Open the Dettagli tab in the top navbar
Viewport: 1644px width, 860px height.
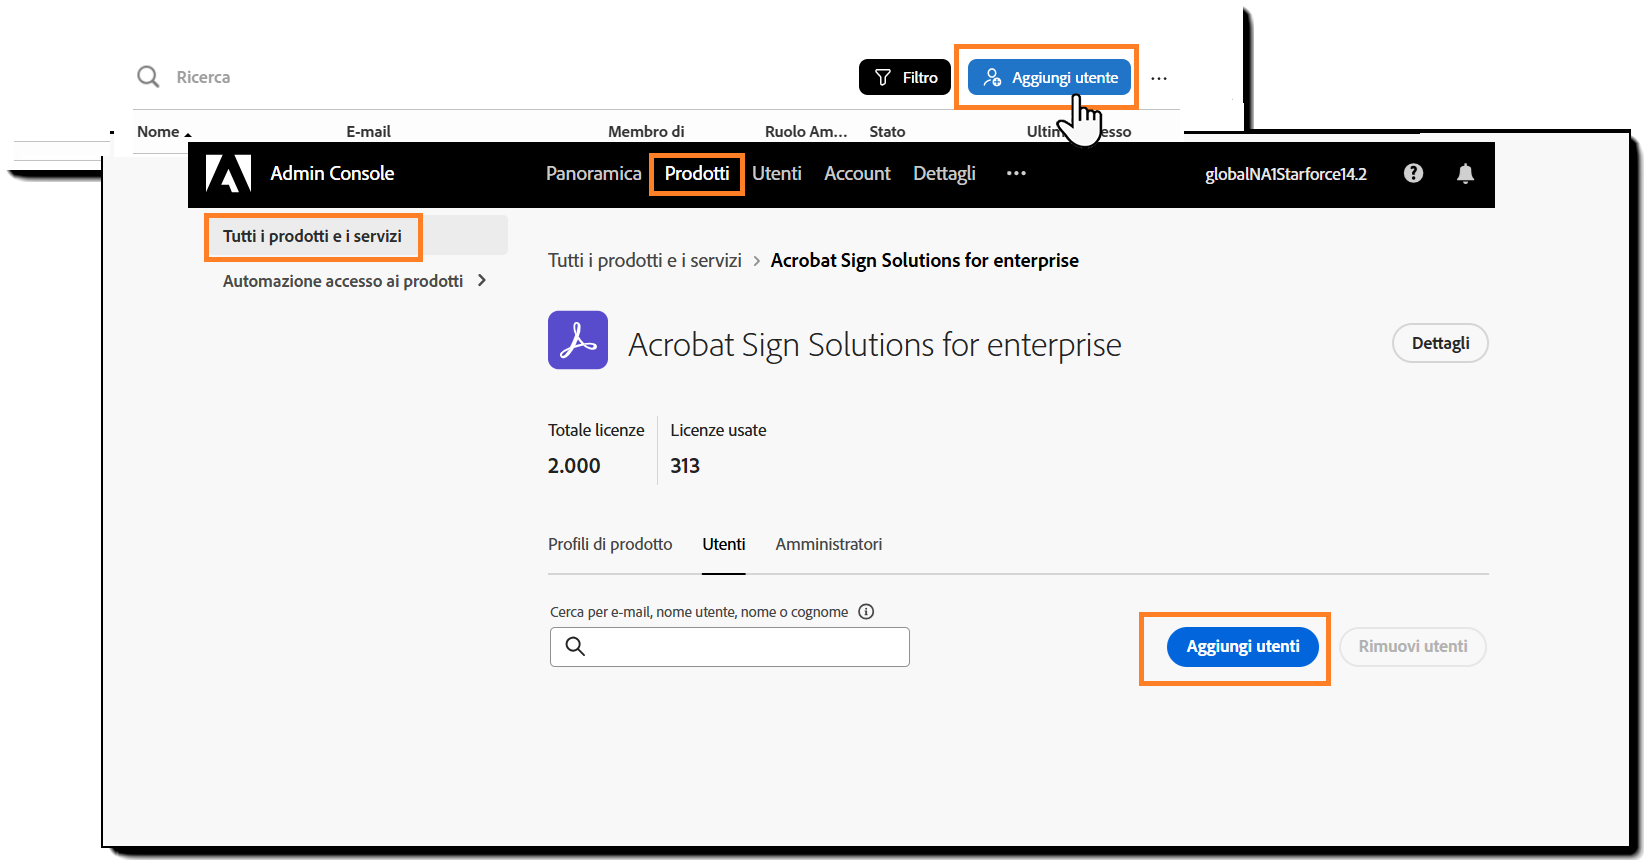pyautogui.click(x=944, y=173)
